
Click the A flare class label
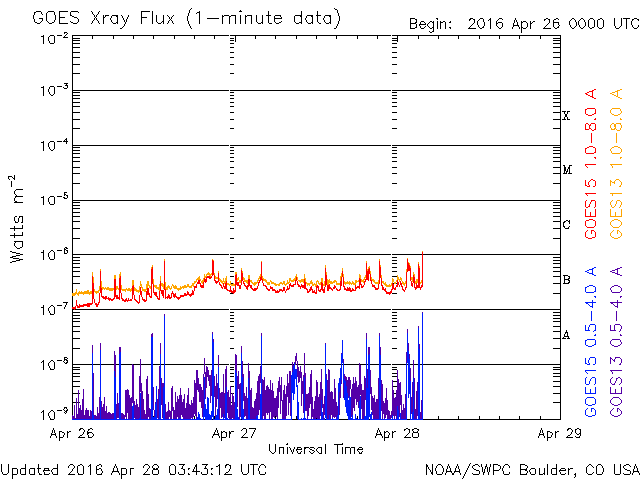(x=566, y=335)
